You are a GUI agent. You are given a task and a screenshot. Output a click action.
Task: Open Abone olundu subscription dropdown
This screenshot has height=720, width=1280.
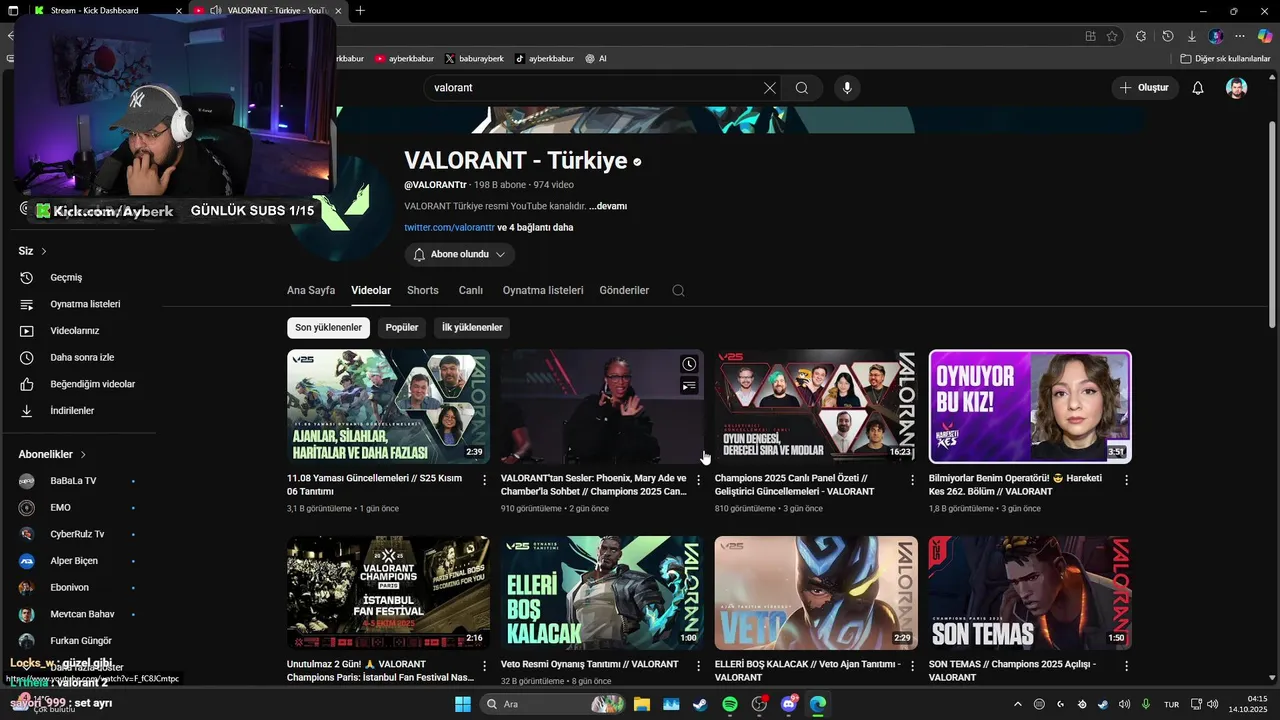tap(460, 255)
